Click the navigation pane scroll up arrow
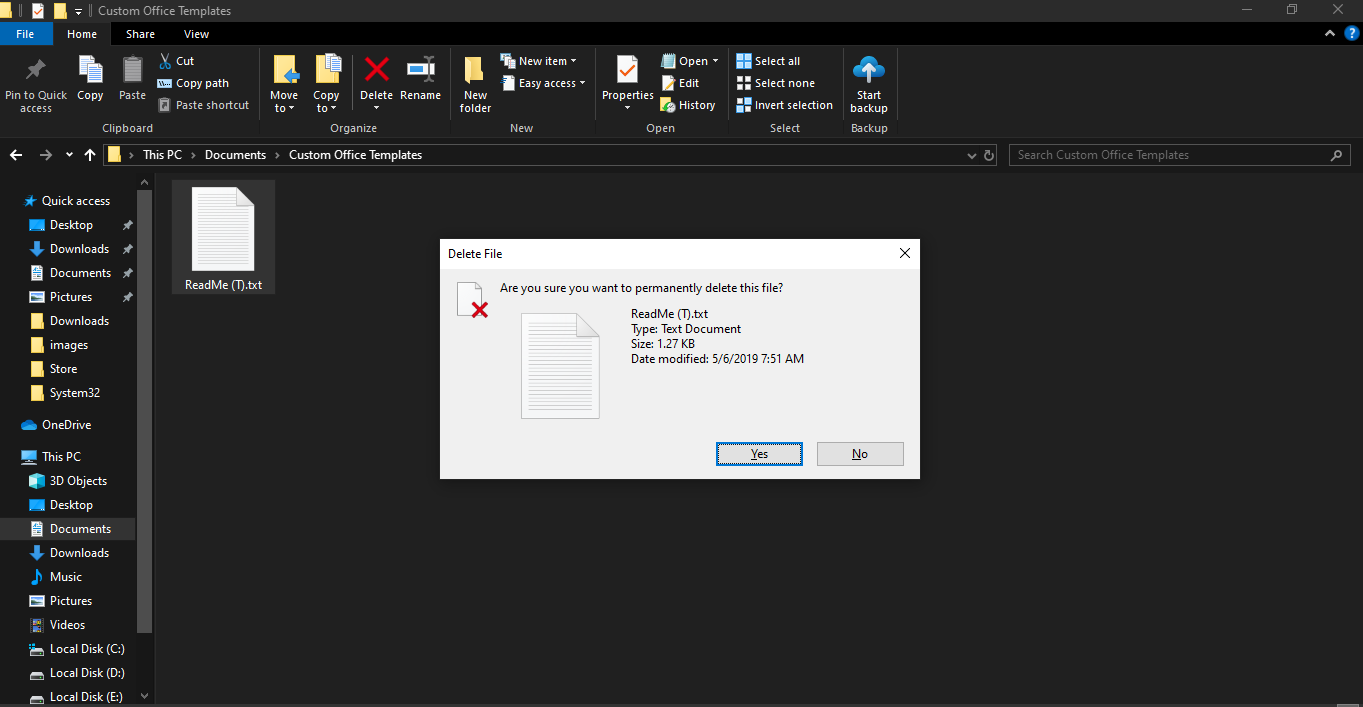 [x=145, y=183]
